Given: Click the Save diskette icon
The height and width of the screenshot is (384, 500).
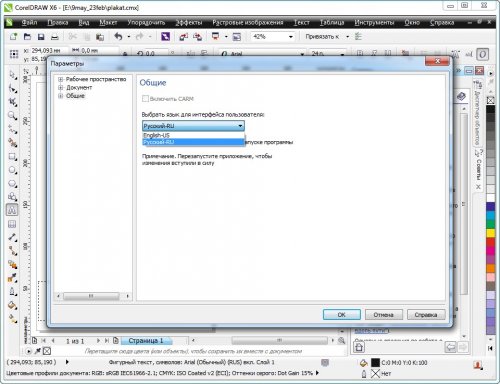Looking at the screenshot, I should 41,37.
